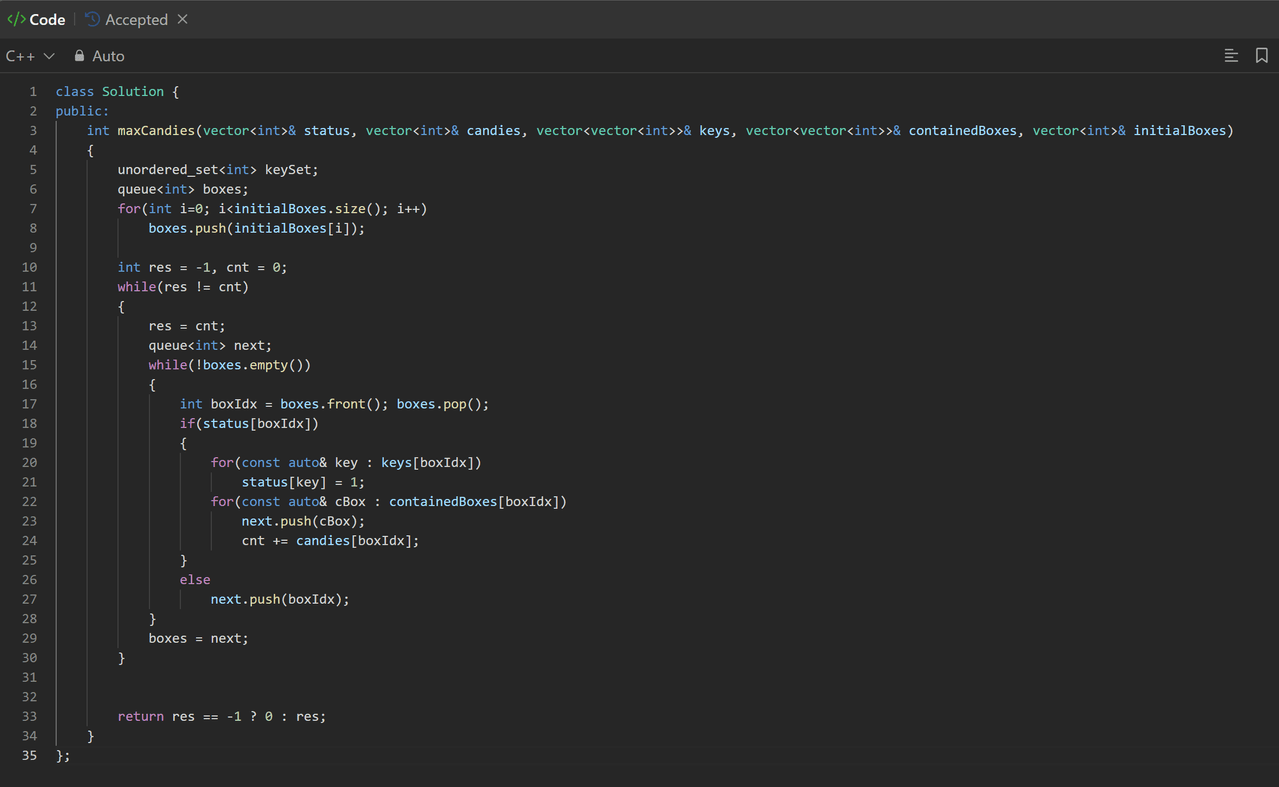1279x787 pixels.
Task: Click the bookmark icon in editor toolbar
Action: click(1261, 56)
